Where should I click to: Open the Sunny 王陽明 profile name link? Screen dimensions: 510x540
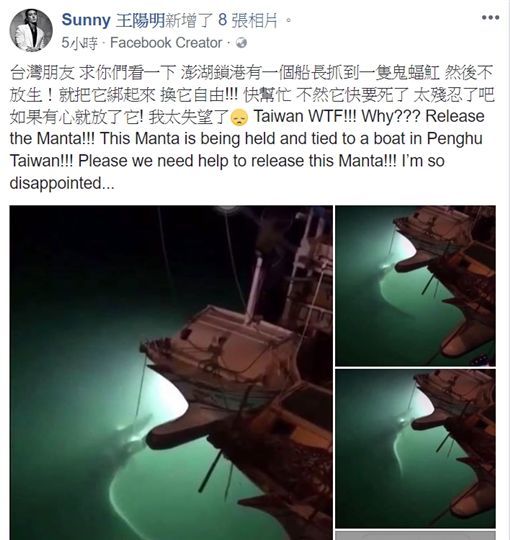113,20
